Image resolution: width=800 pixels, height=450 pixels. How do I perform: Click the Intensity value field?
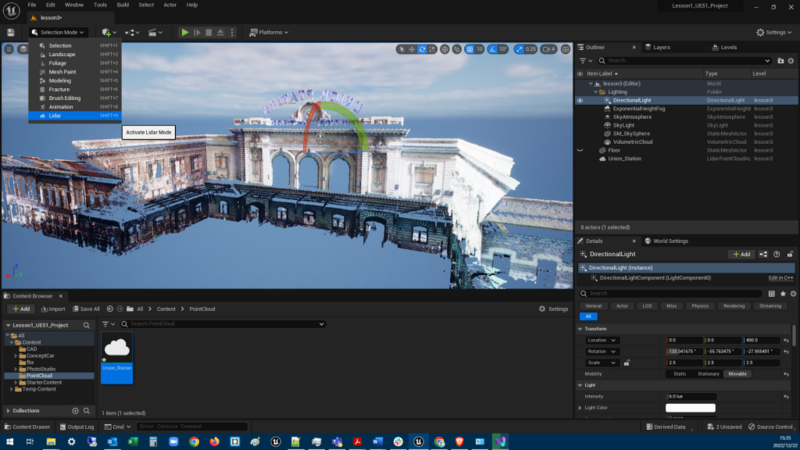691,396
